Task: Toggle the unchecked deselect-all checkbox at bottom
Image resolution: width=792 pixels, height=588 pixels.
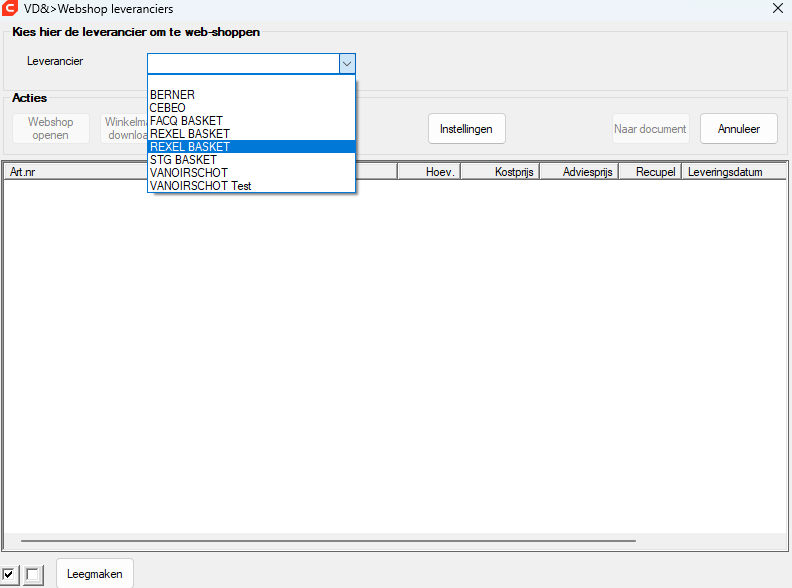Action: [x=33, y=574]
